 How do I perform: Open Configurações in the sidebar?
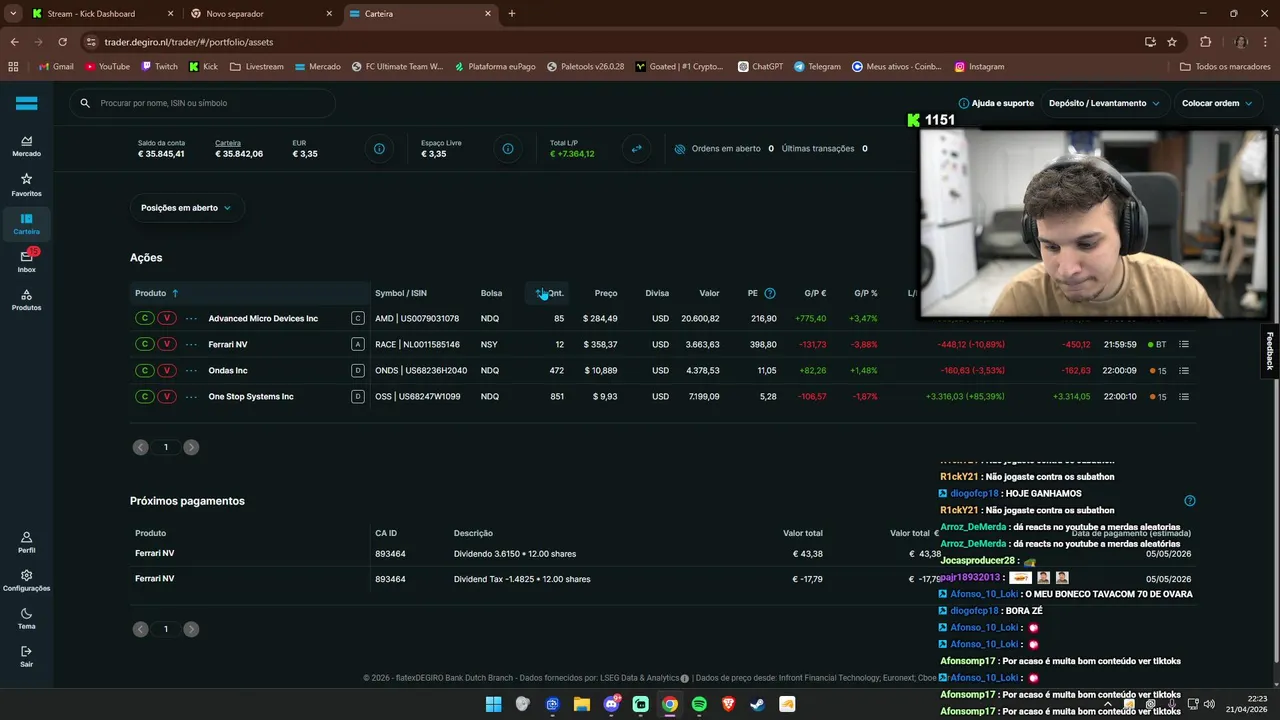[x=26, y=580]
